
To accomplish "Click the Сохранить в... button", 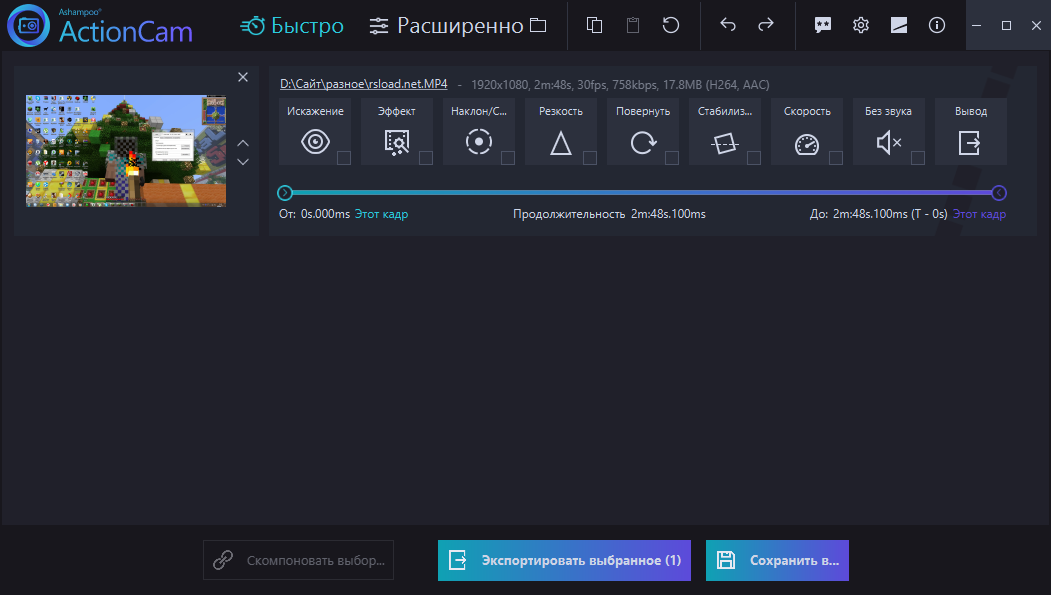I will (x=778, y=560).
